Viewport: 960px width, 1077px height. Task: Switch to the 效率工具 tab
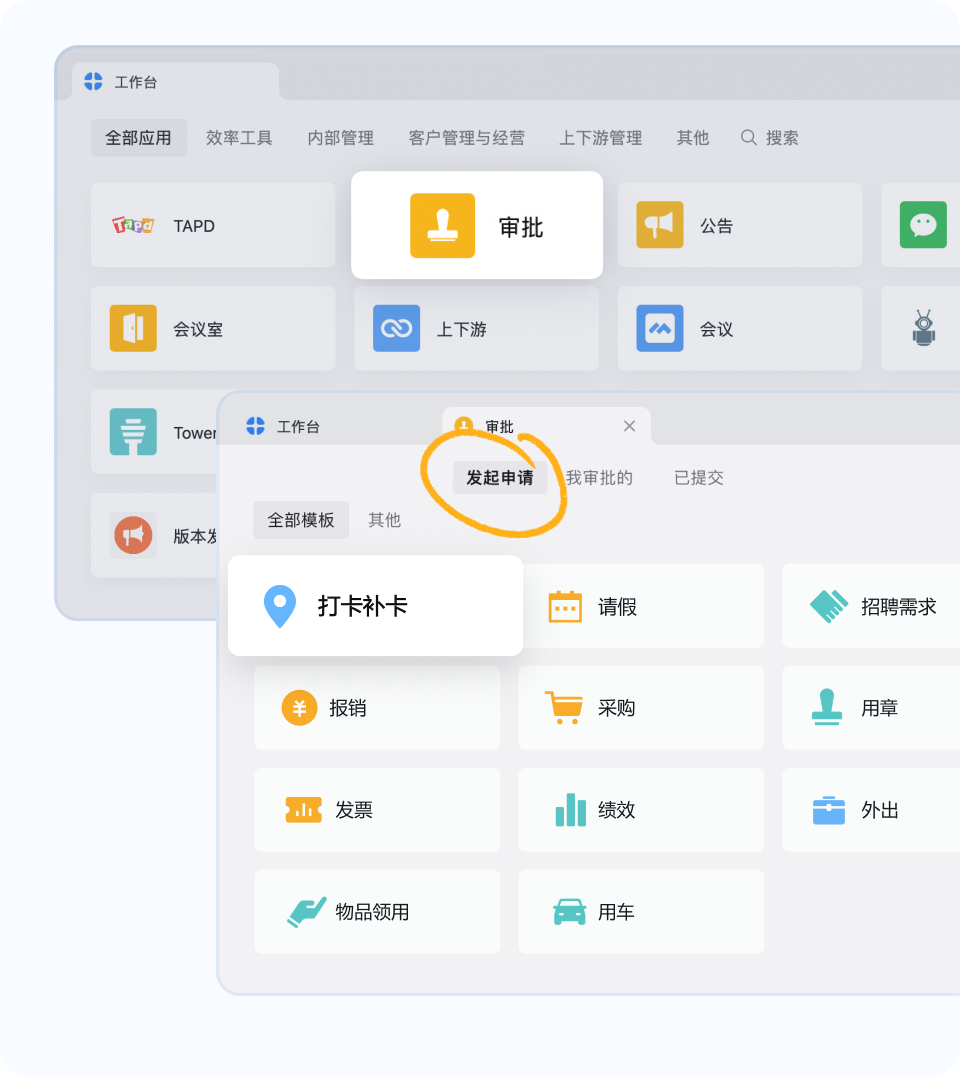[240, 138]
